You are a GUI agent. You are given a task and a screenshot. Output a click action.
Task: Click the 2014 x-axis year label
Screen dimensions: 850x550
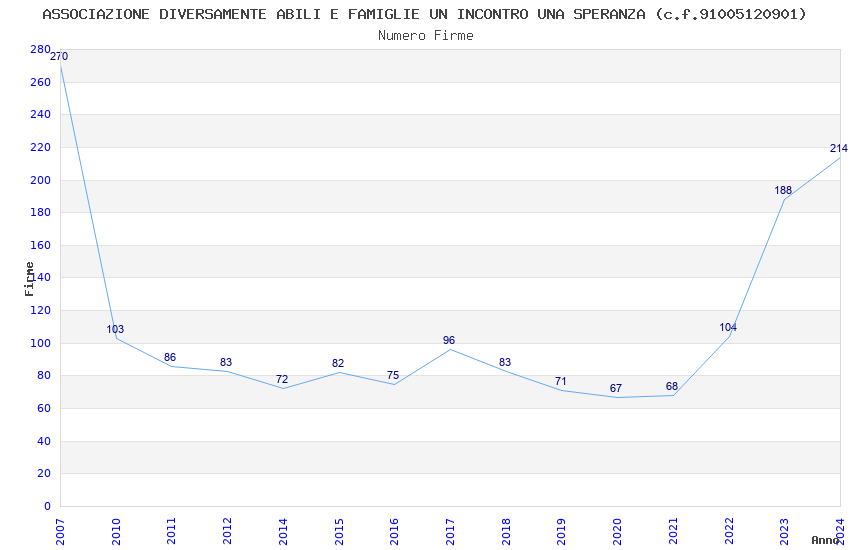click(x=283, y=531)
